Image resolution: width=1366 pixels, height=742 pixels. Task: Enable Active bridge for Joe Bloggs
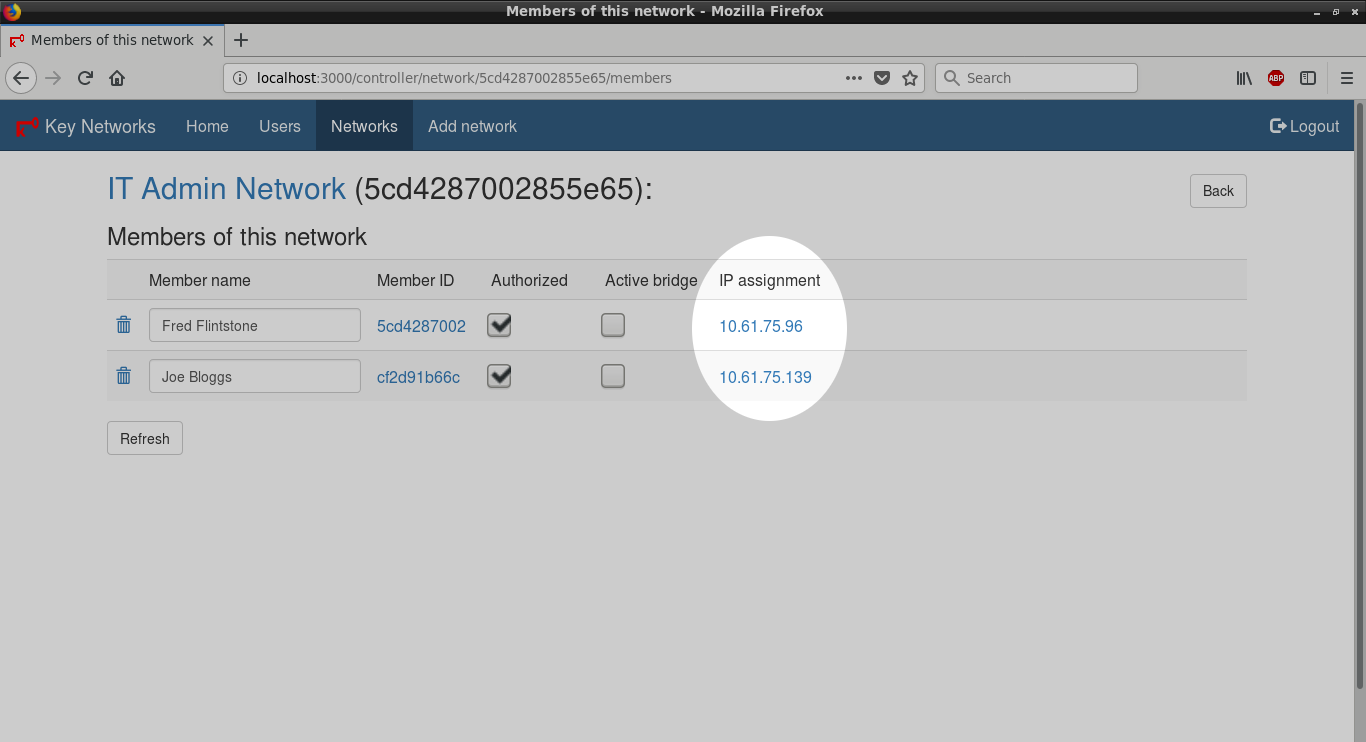coord(613,376)
